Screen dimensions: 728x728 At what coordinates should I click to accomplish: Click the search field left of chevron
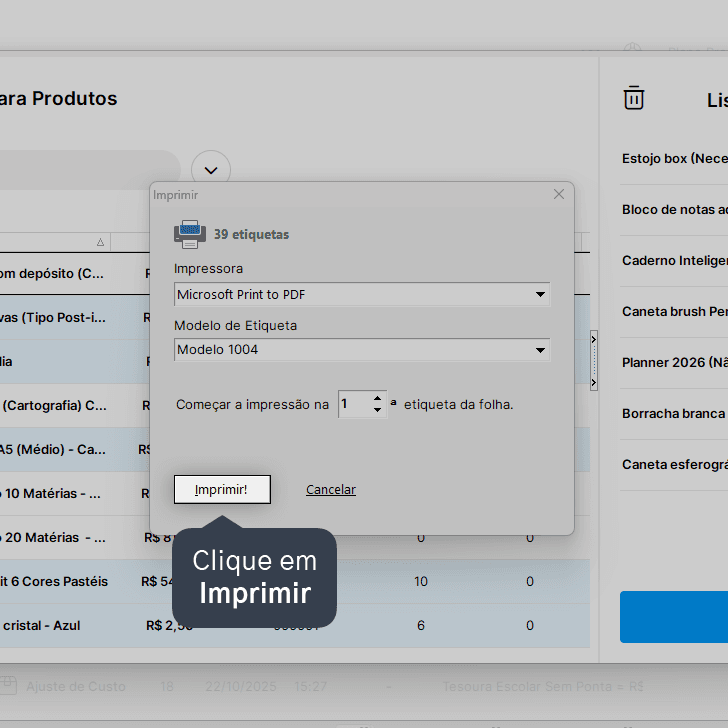[x=90, y=170]
